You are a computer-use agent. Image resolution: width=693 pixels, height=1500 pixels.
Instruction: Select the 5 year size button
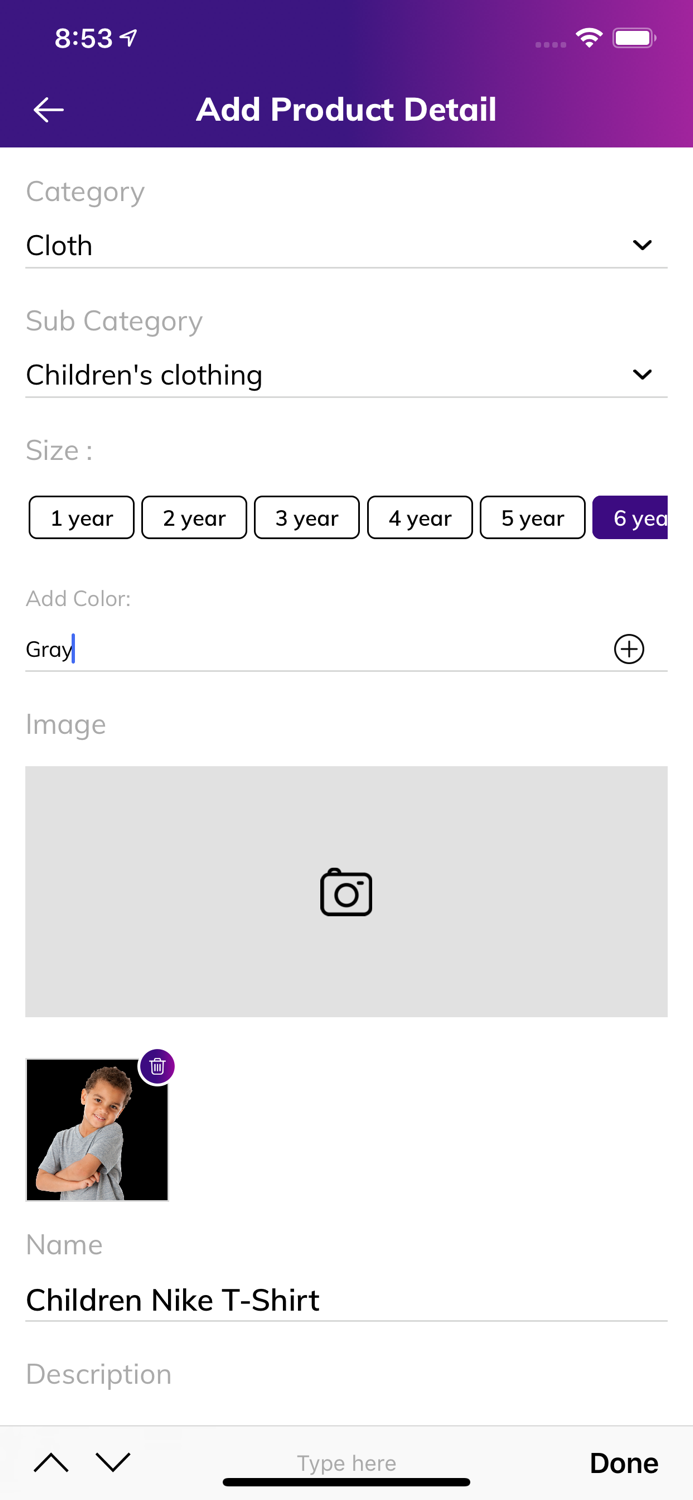click(x=533, y=518)
